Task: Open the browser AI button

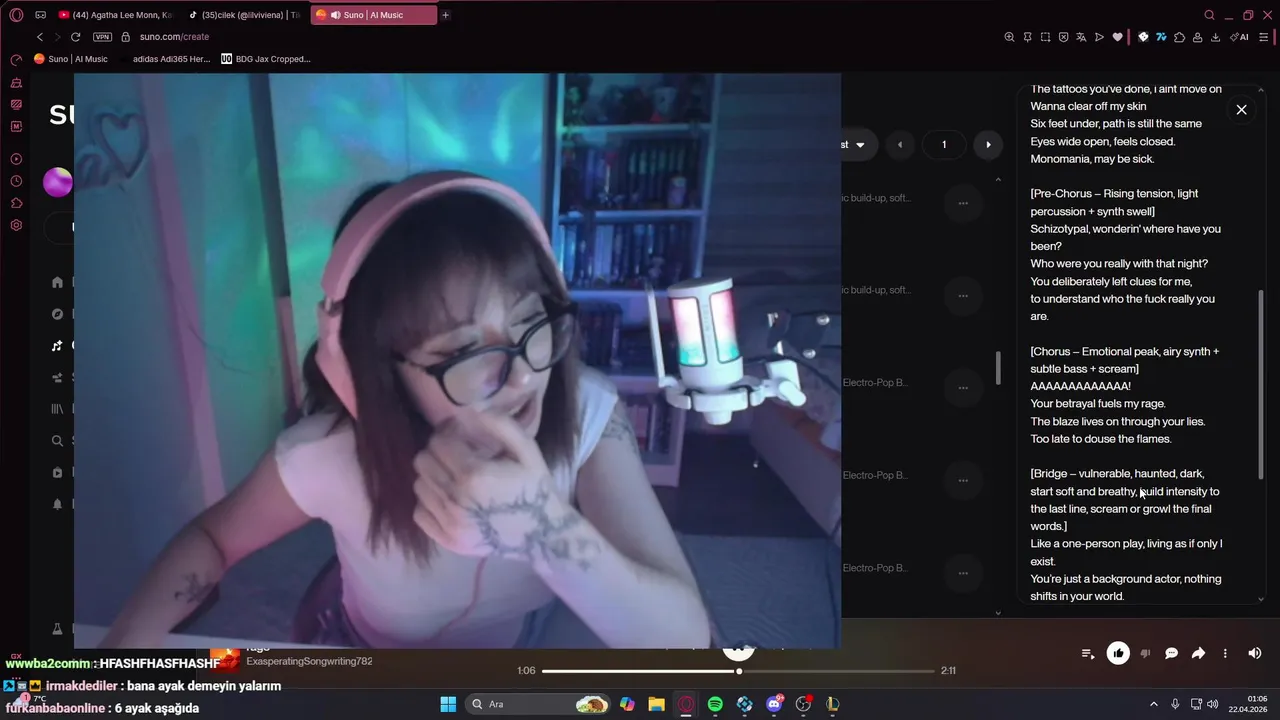Action: pyautogui.click(x=1240, y=37)
